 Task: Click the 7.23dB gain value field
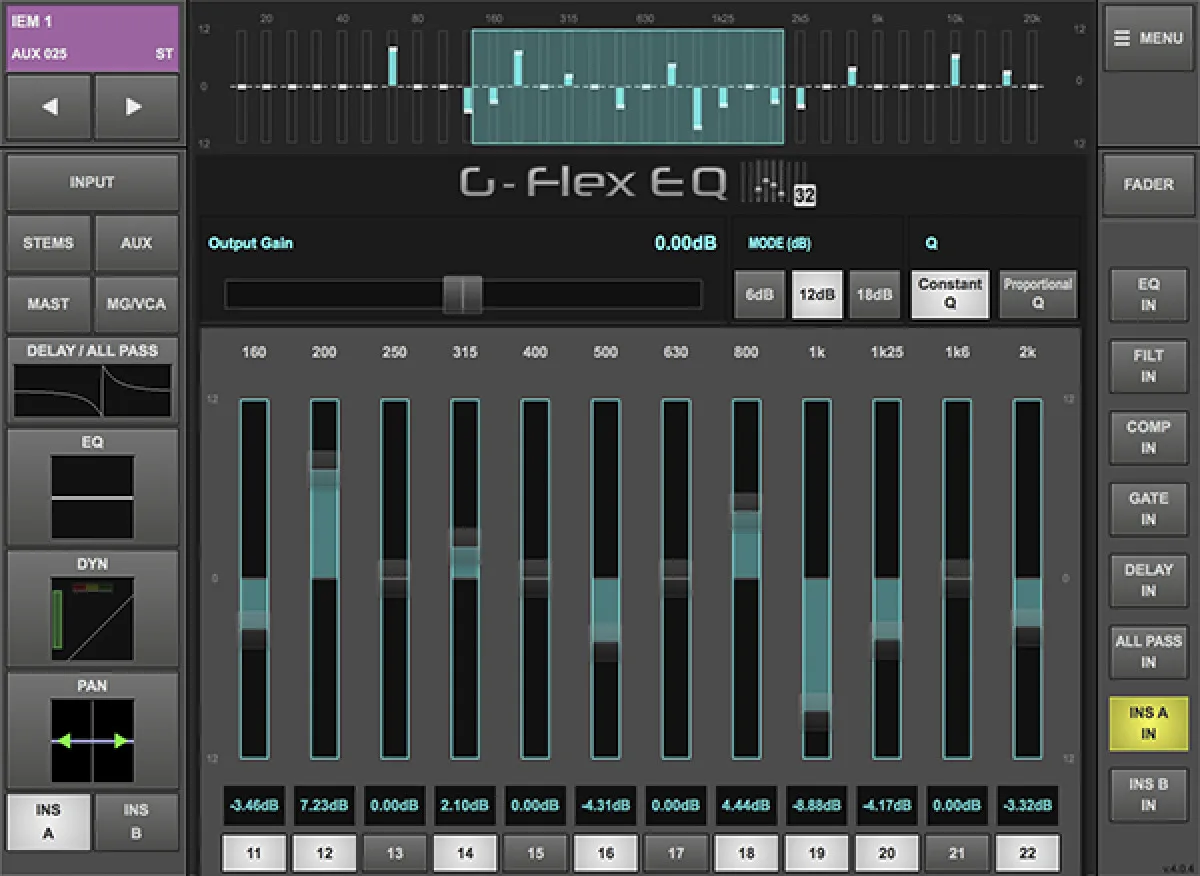click(x=324, y=806)
